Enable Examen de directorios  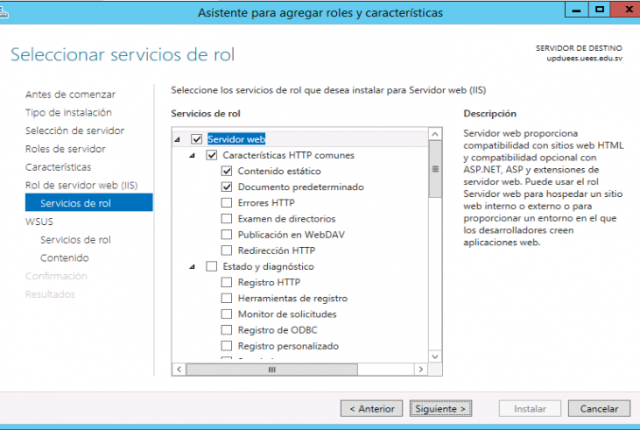[227, 219]
